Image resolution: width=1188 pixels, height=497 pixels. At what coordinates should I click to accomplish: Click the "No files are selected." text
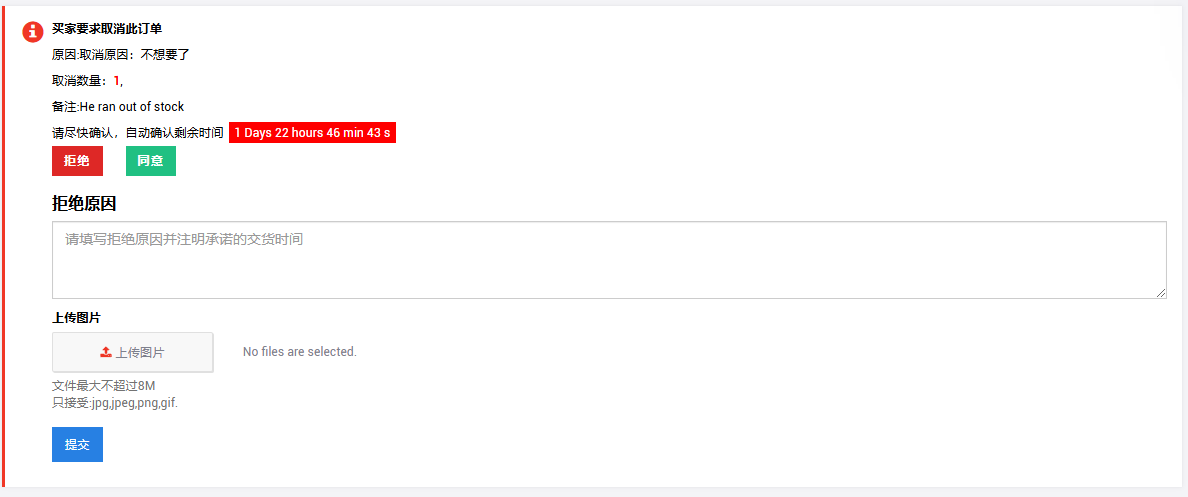click(x=300, y=352)
